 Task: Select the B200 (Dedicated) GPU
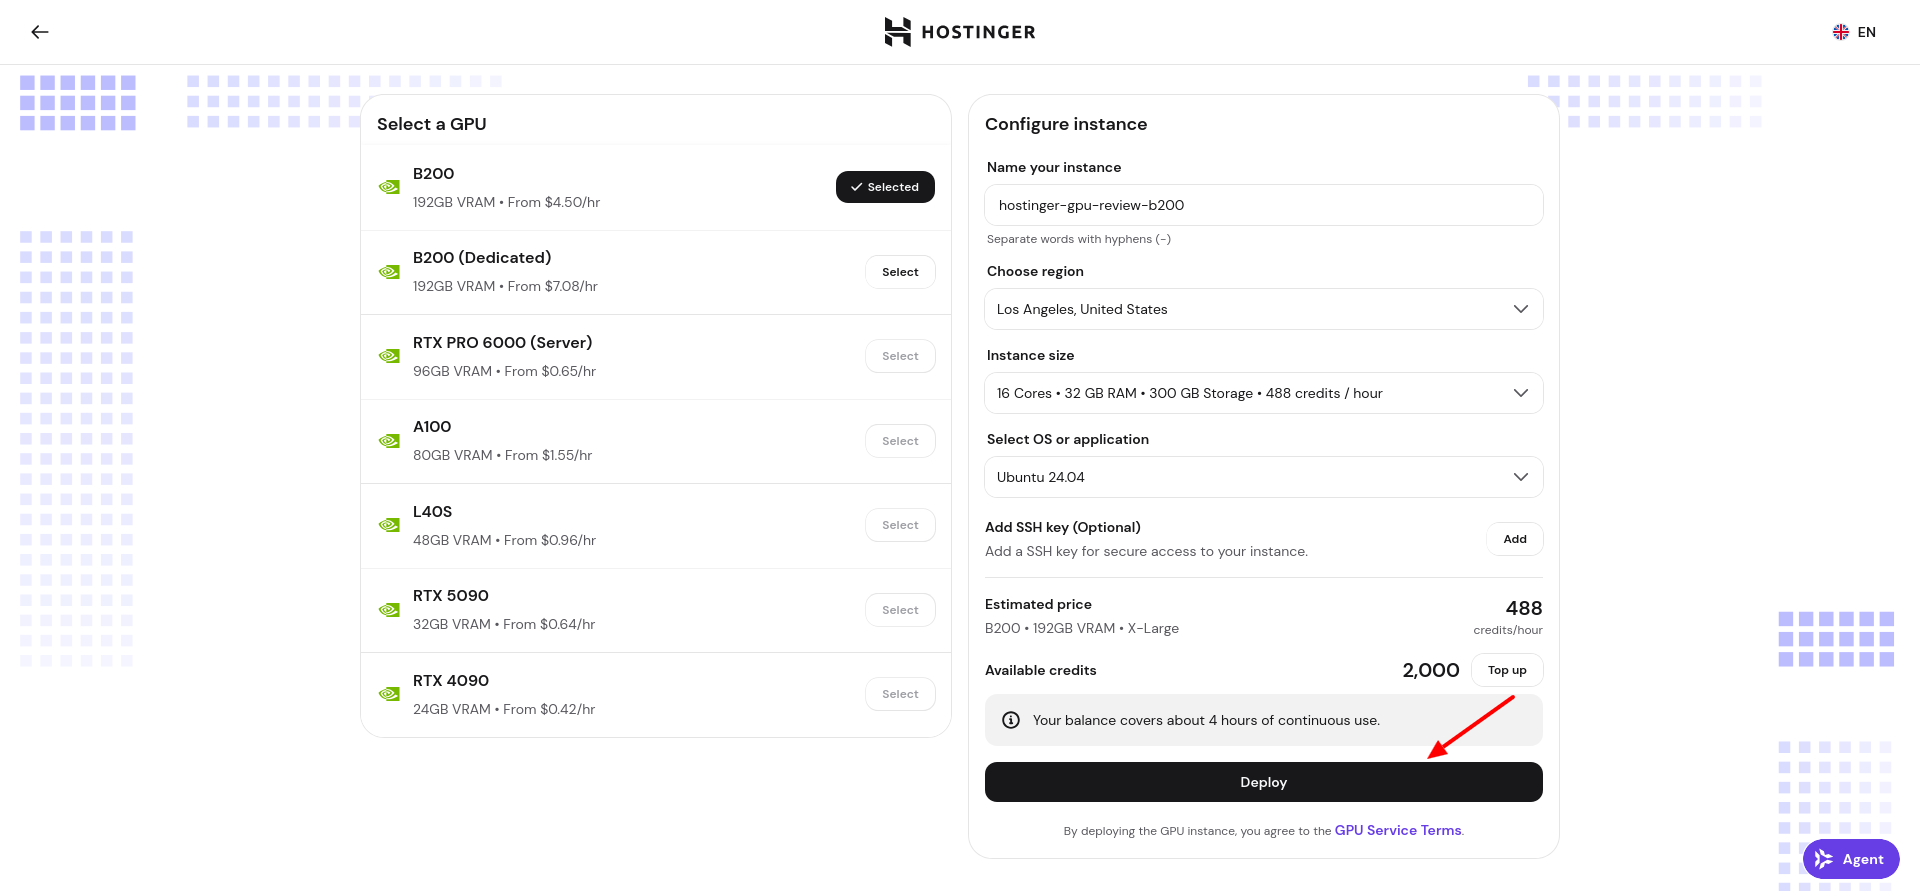tap(900, 272)
